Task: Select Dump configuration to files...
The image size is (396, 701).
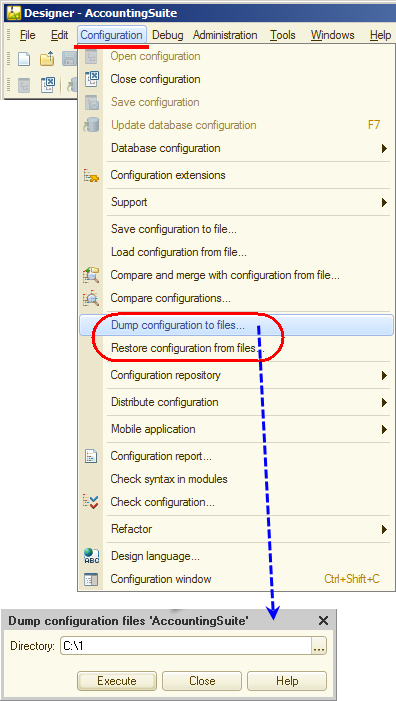Action: click(236, 325)
